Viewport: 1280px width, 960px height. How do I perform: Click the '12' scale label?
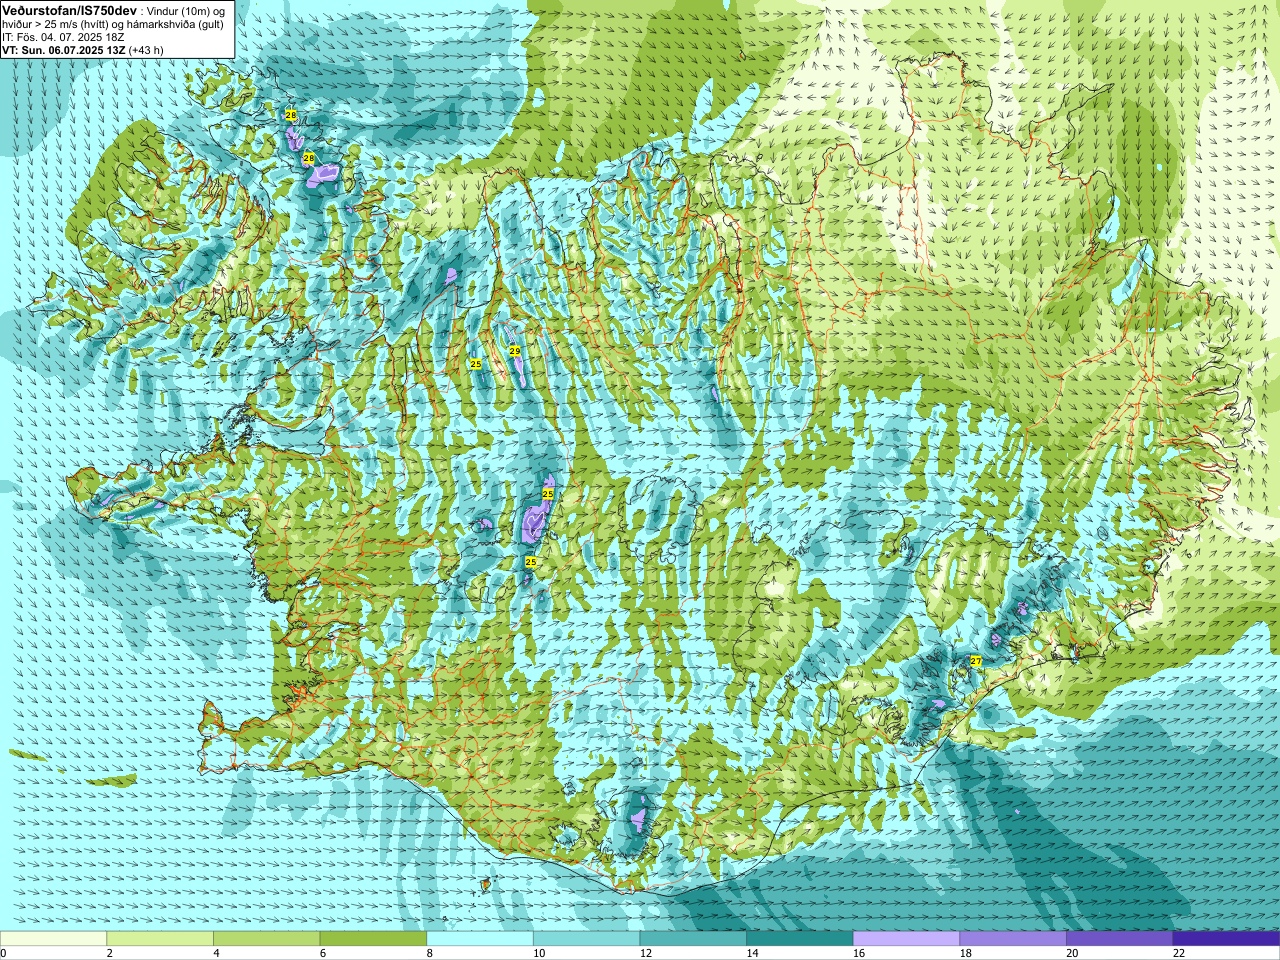tap(645, 954)
